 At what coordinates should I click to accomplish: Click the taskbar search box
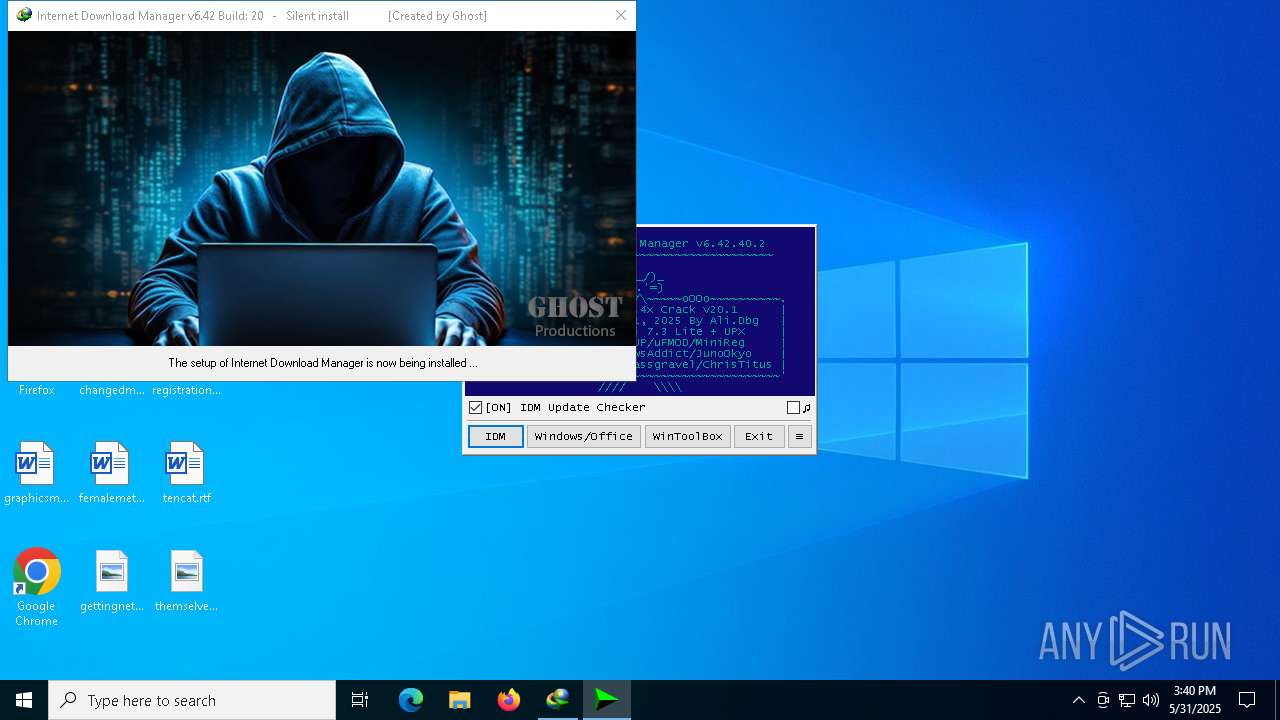pyautogui.click(x=192, y=700)
